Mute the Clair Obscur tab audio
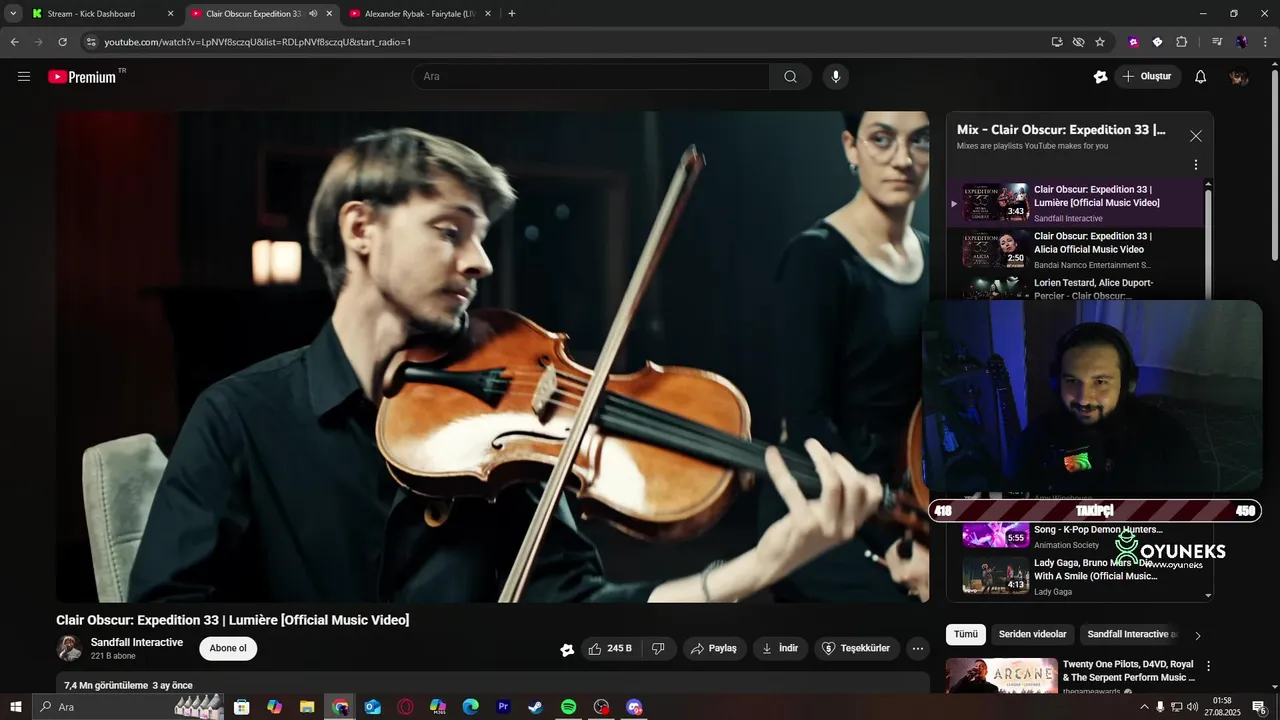This screenshot has height=720, width=1280. tap(313, 14)
